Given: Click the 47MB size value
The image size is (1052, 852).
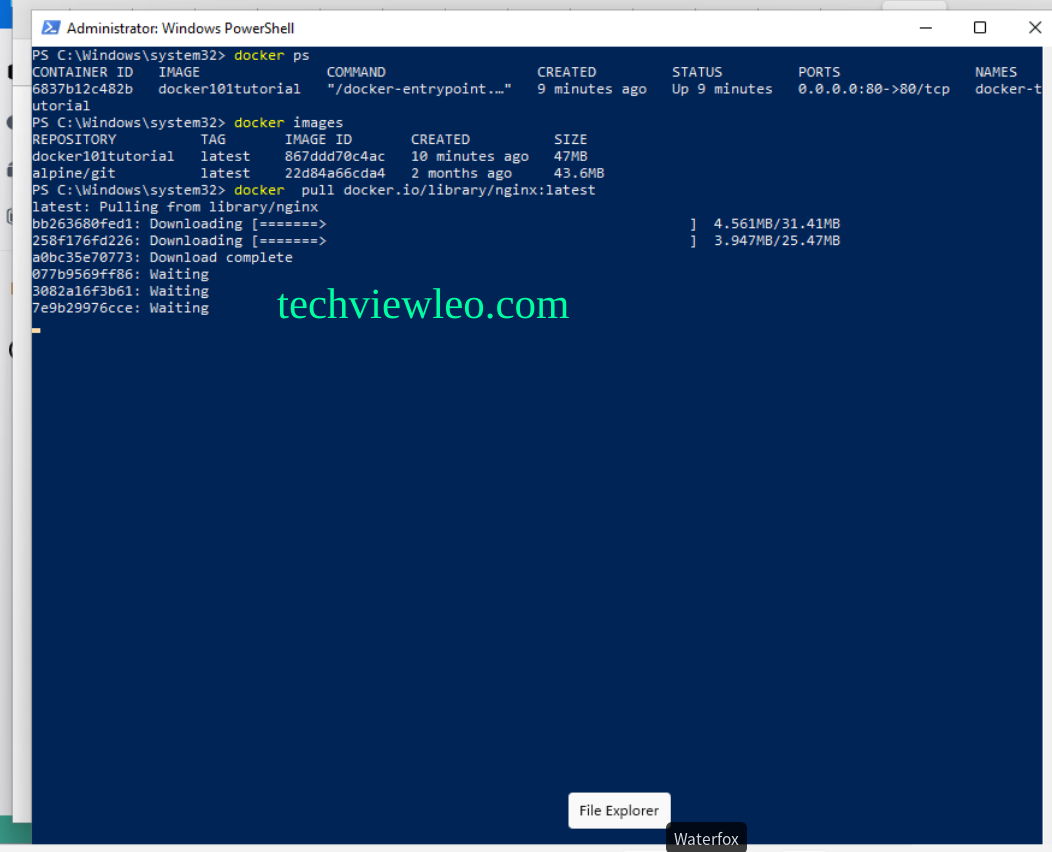Looking at the screenshot, I should tap(570, 156).
